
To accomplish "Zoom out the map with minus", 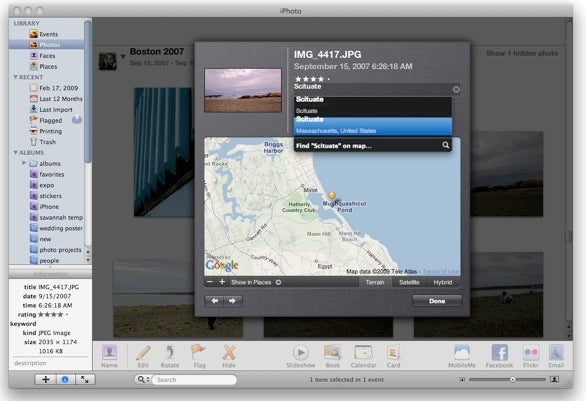I will pyautogui.click(x=210, y=282).
